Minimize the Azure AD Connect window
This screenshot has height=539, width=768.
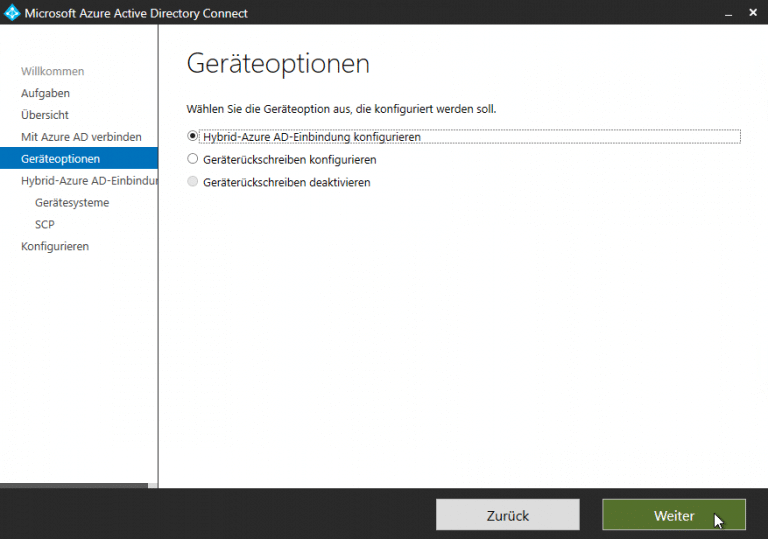pyautogui.click(x=725, y=13)
